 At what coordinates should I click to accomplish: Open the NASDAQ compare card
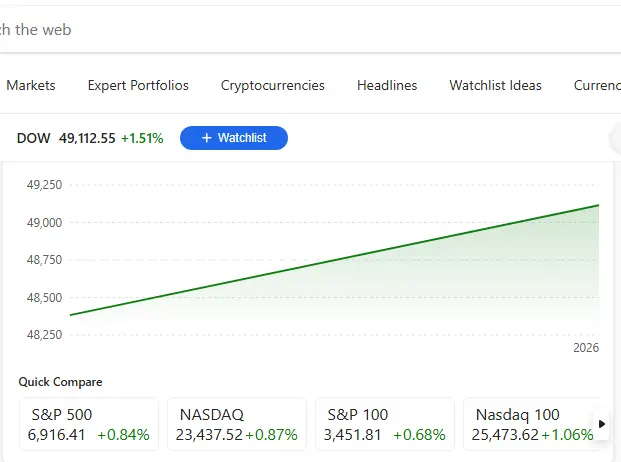point(237,424)
